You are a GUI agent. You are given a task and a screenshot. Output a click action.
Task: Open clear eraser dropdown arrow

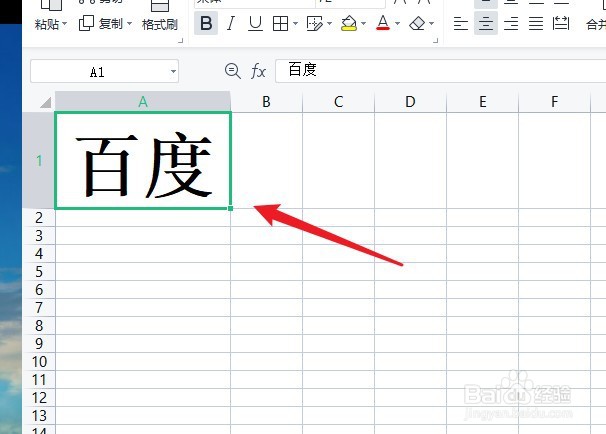[432, 24]
